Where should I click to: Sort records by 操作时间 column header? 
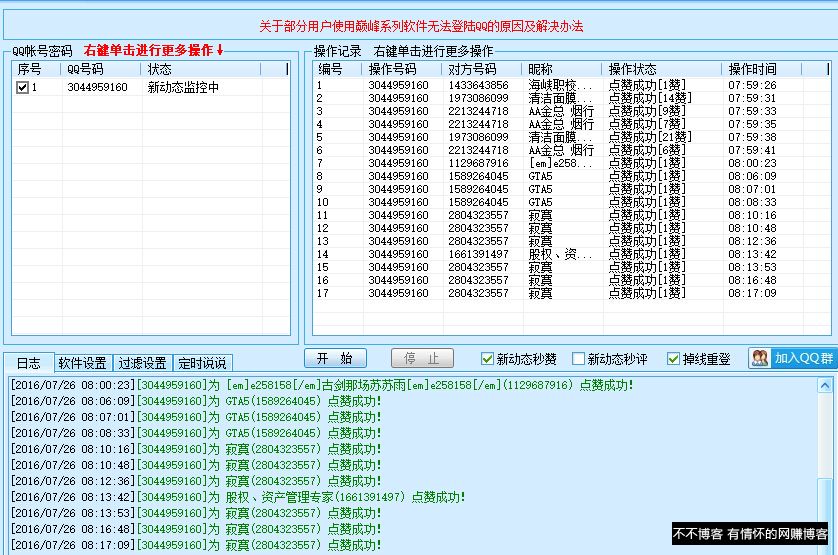[x=752, y=69]
